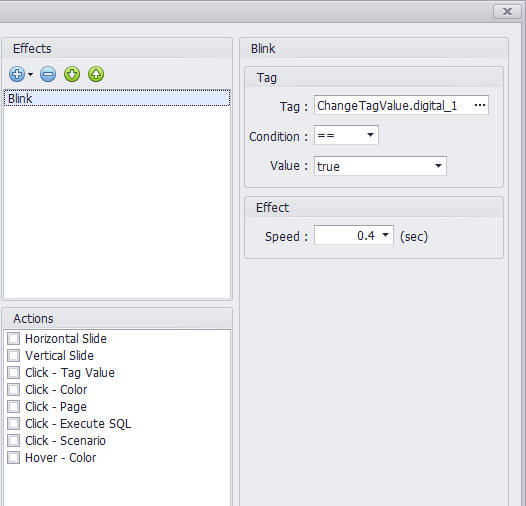
Task: Enable Horizontal Slide action checkbox
Action: pos(13,339)
